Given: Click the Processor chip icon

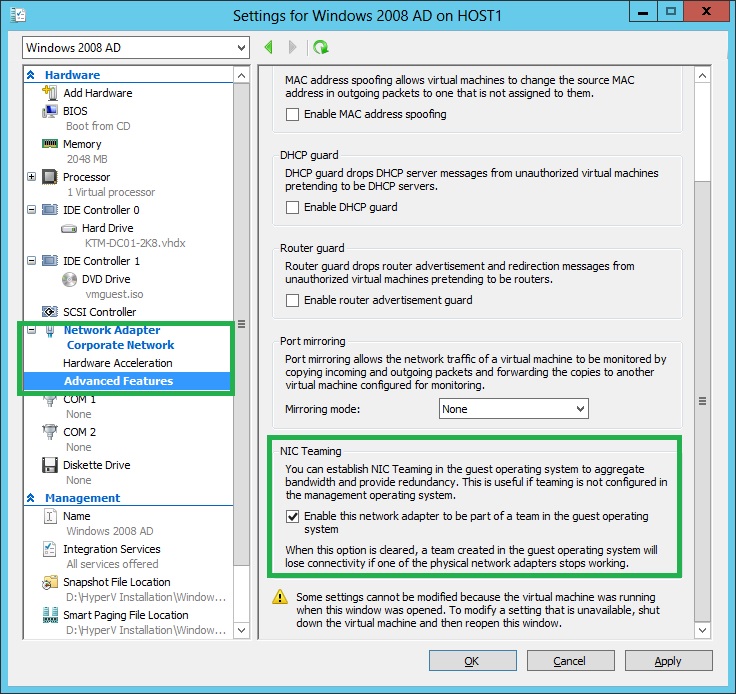Looking at the screenshot, I should tap(50, 177).
